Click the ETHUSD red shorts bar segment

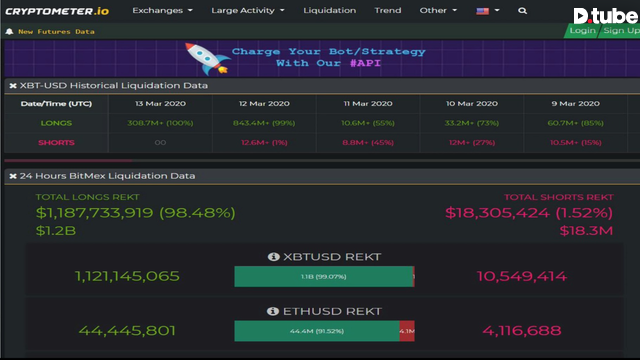tap(407, 331)
